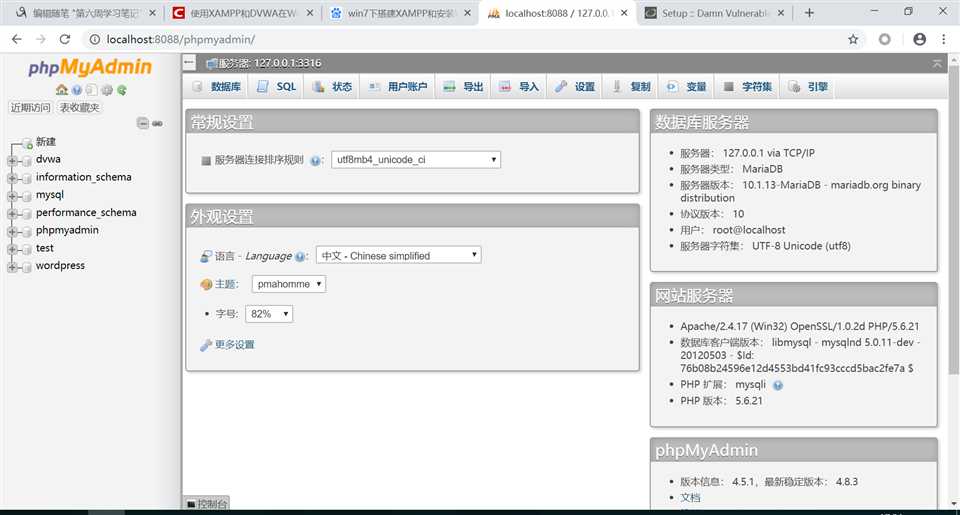Expand the performance_schema tree node
This screenshot has width=960, height=515.
(x=12, y=214)
